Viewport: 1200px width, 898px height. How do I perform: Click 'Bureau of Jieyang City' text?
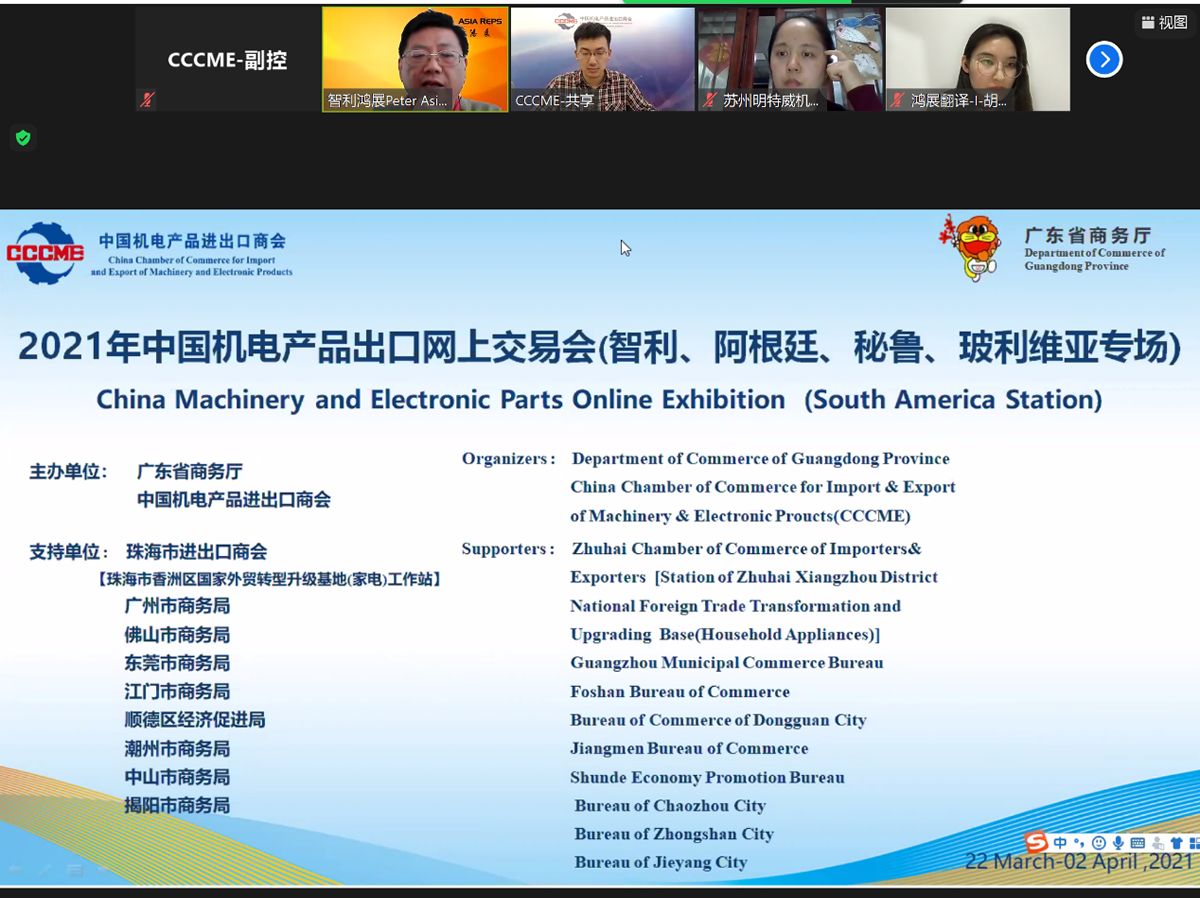point(661,862)
